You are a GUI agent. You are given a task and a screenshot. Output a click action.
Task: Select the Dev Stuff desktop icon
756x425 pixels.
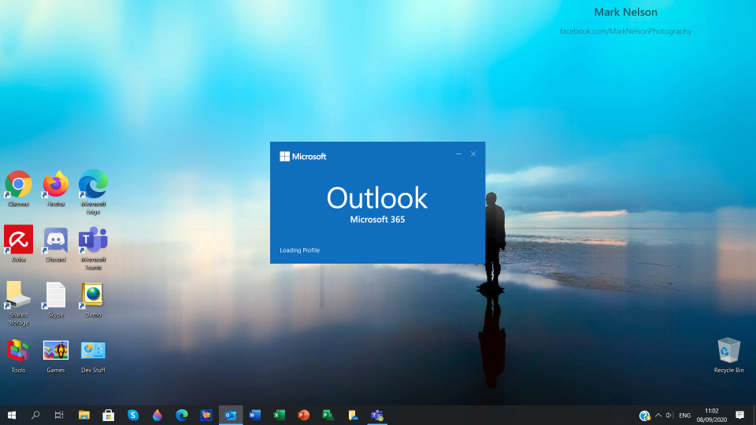click(93, 356)
